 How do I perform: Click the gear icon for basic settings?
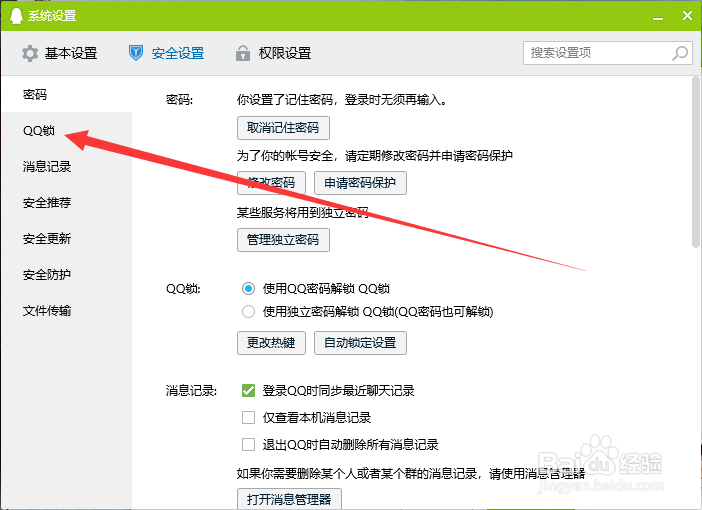30,53
